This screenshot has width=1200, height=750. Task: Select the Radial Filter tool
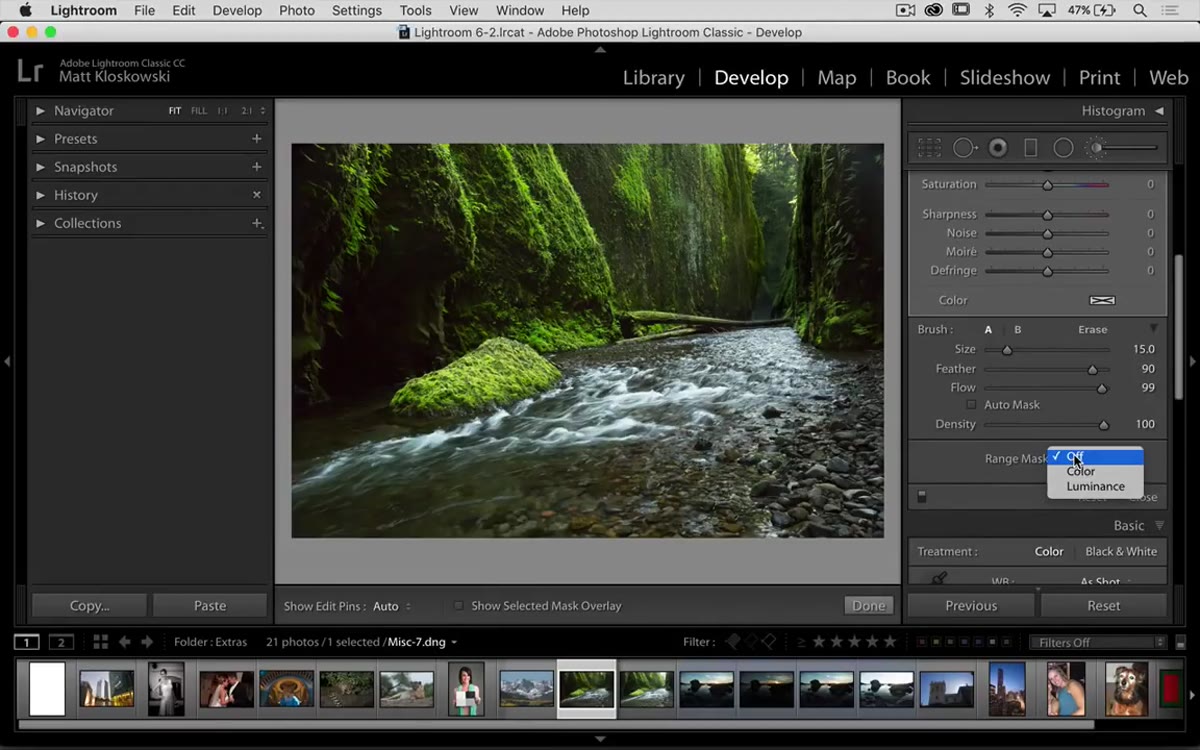(1063, 148)
